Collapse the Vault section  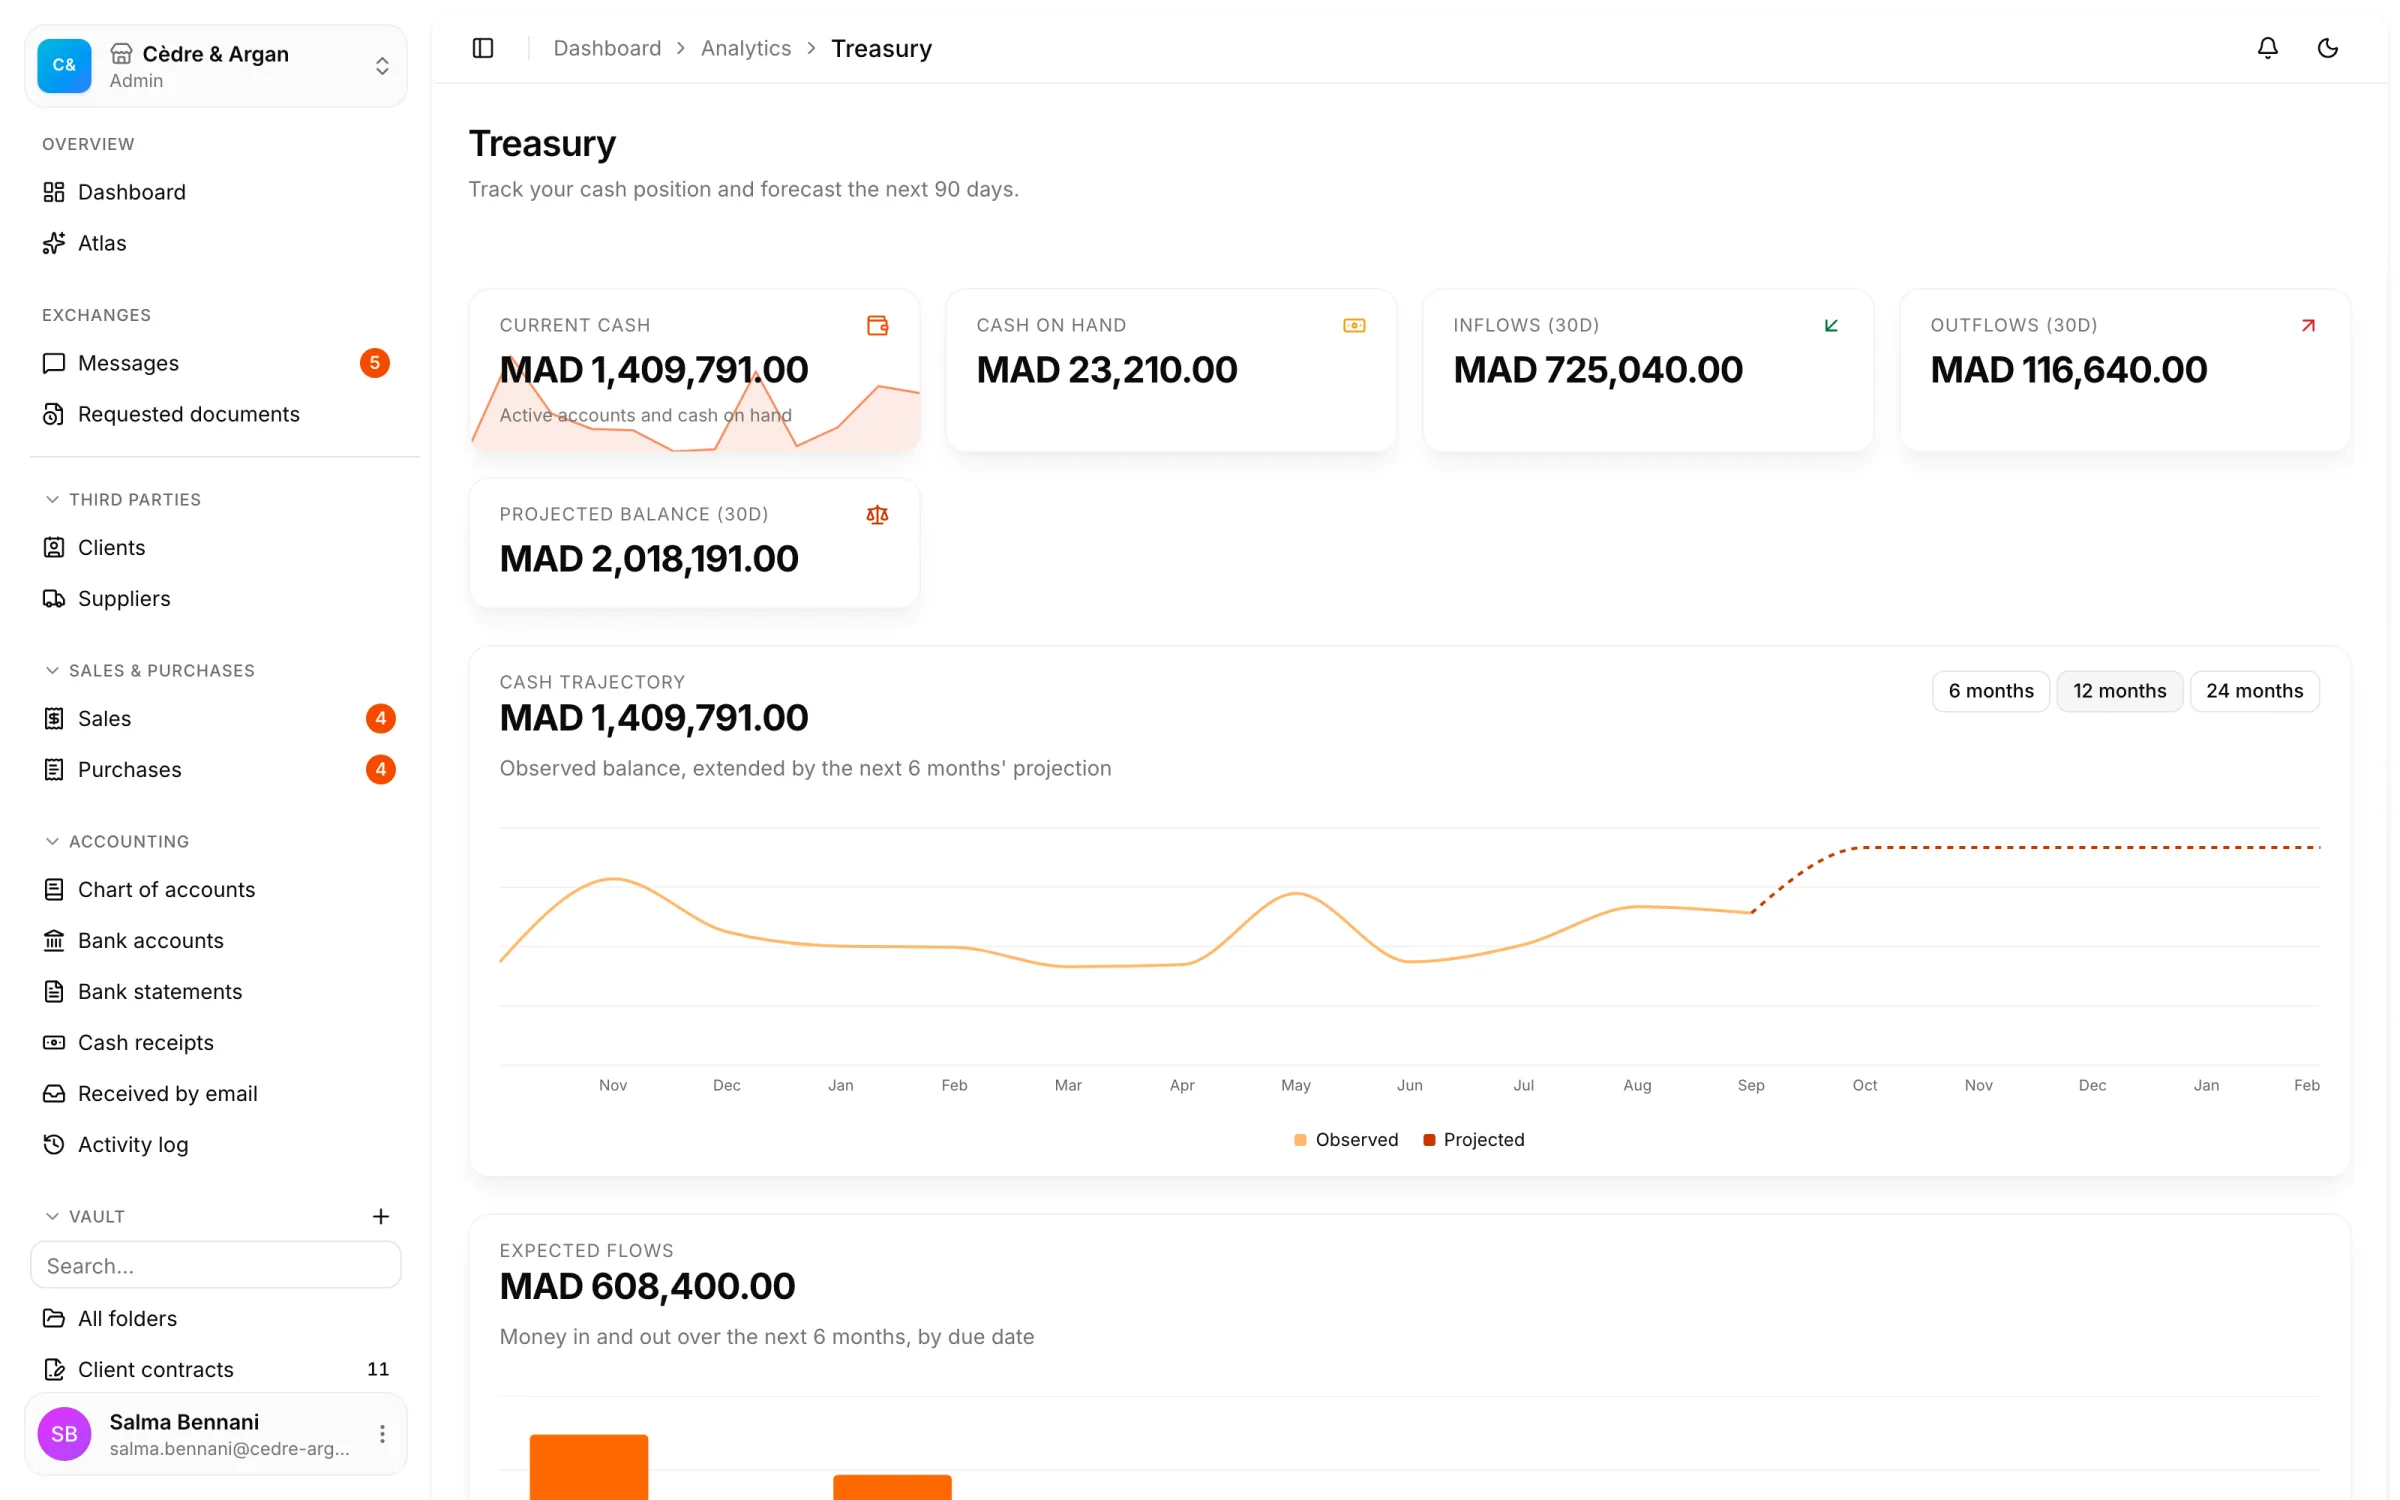click(x=84, y=1216)
